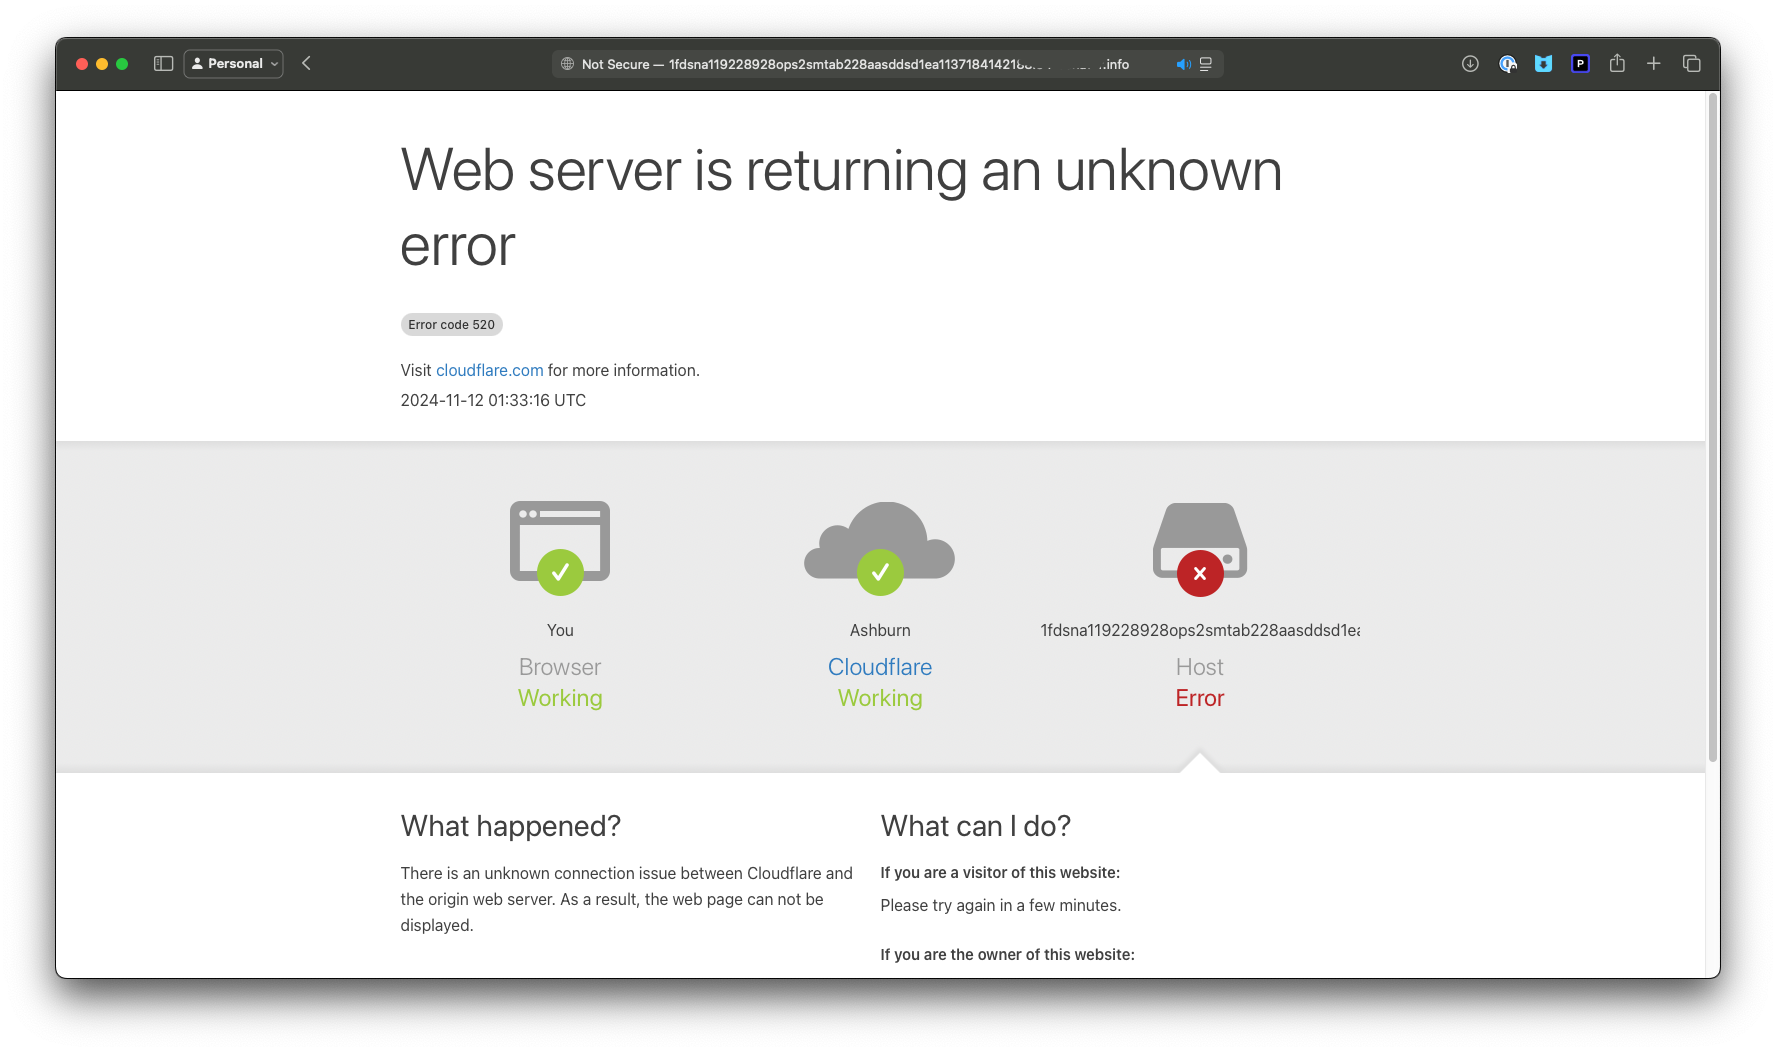Click the Share toolbar button
This screenshot has height=1052, width=1776.
pos(1617,64)
